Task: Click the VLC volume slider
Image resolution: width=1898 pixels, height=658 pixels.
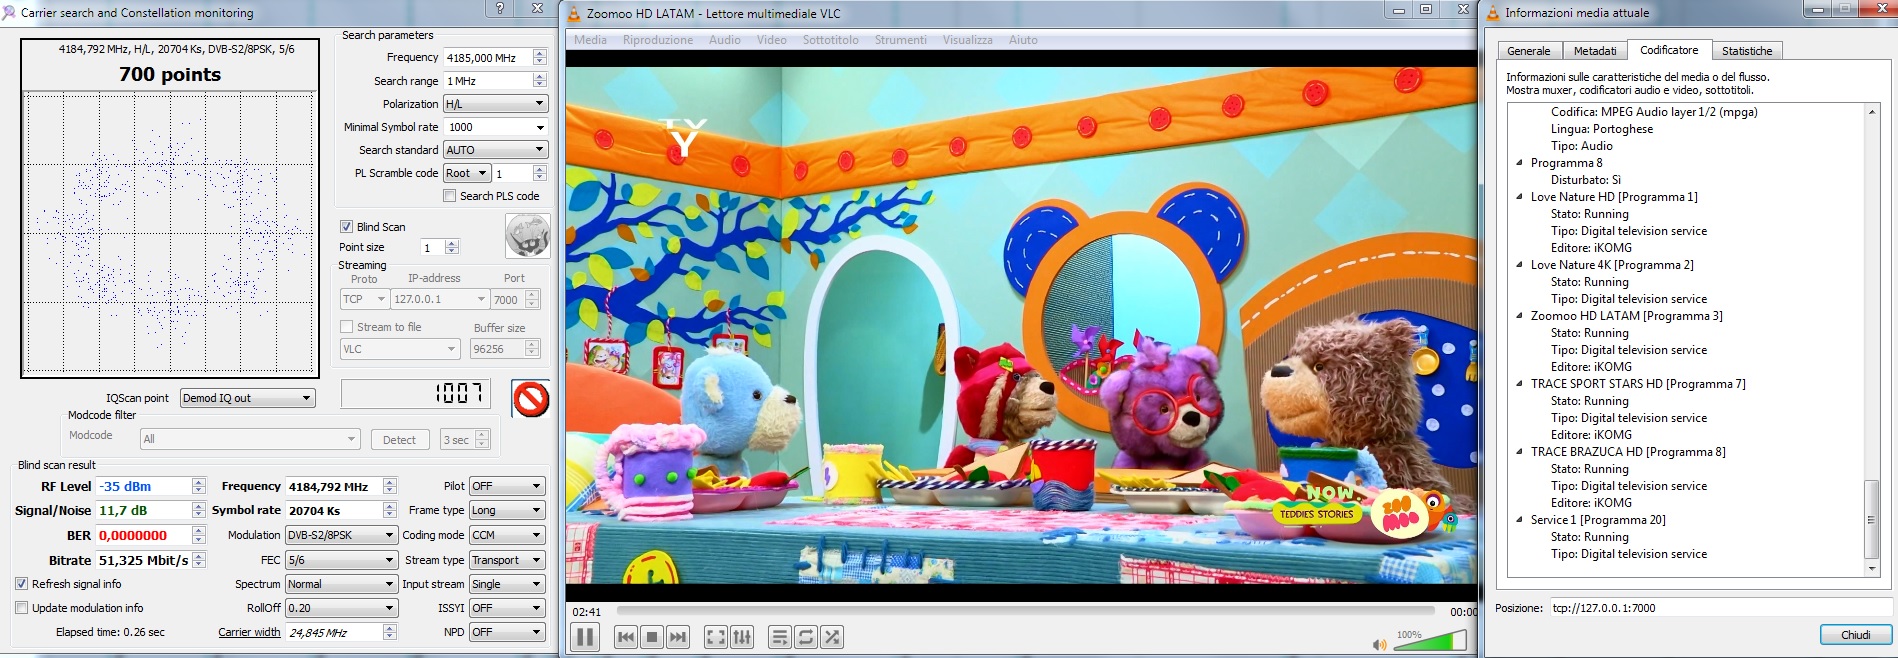Action: click(x=1430, y=643)
